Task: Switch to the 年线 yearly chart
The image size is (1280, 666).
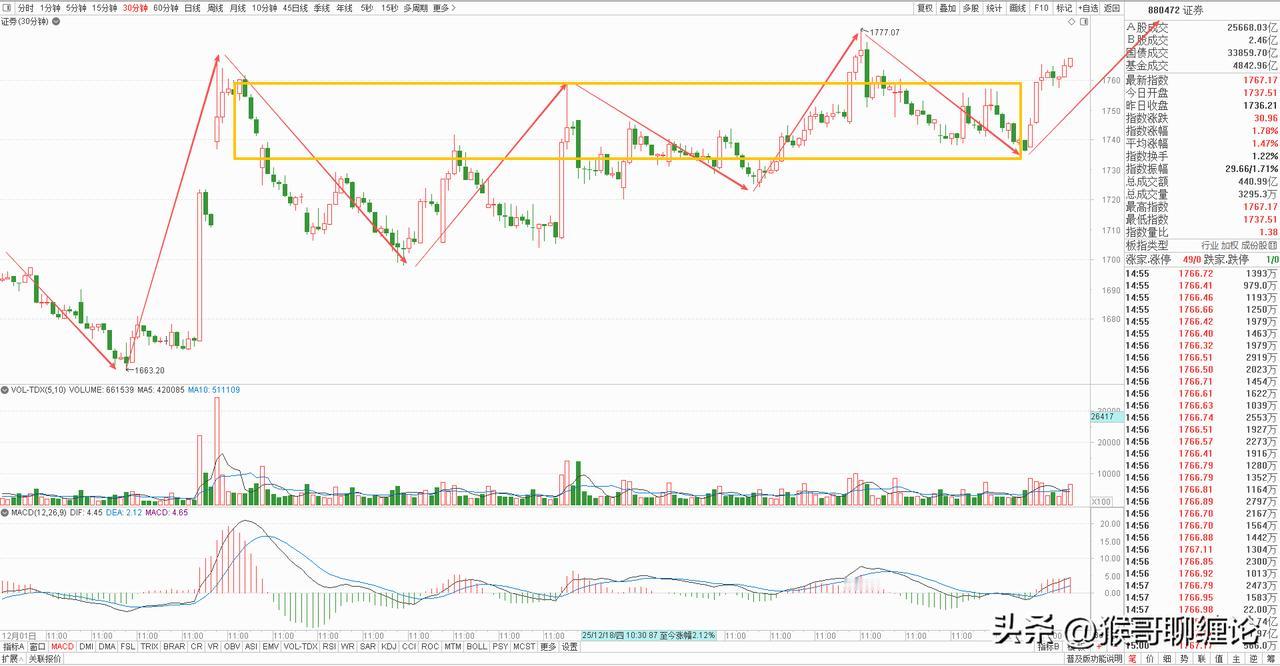Action: [344, 7]
